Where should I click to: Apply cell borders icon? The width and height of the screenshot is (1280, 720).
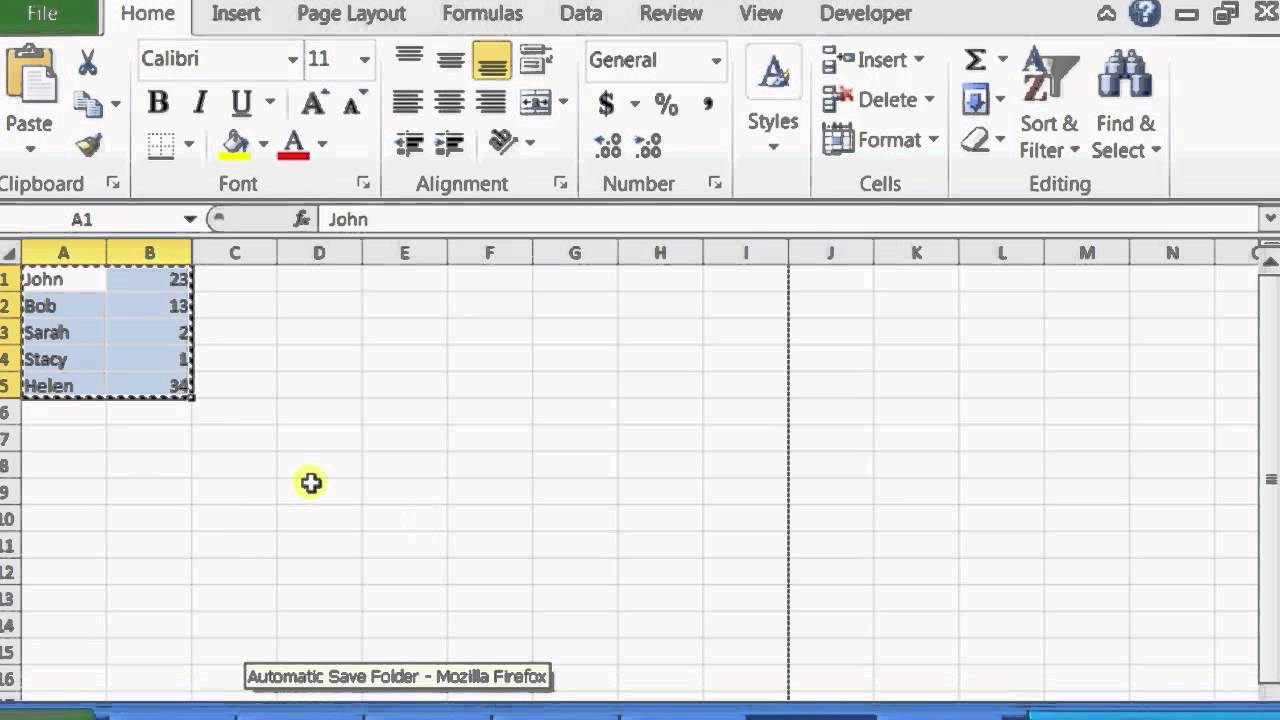[x=161, y=144]
